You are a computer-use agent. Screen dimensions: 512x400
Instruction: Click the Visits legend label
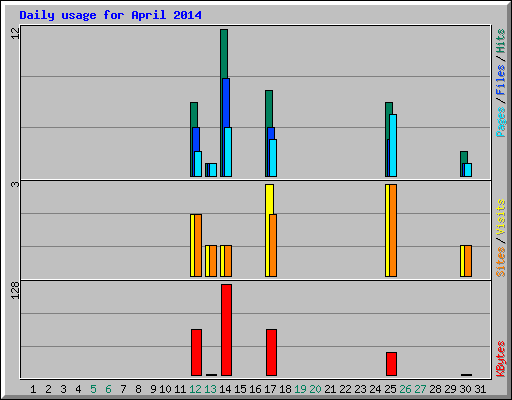(501, 217)
